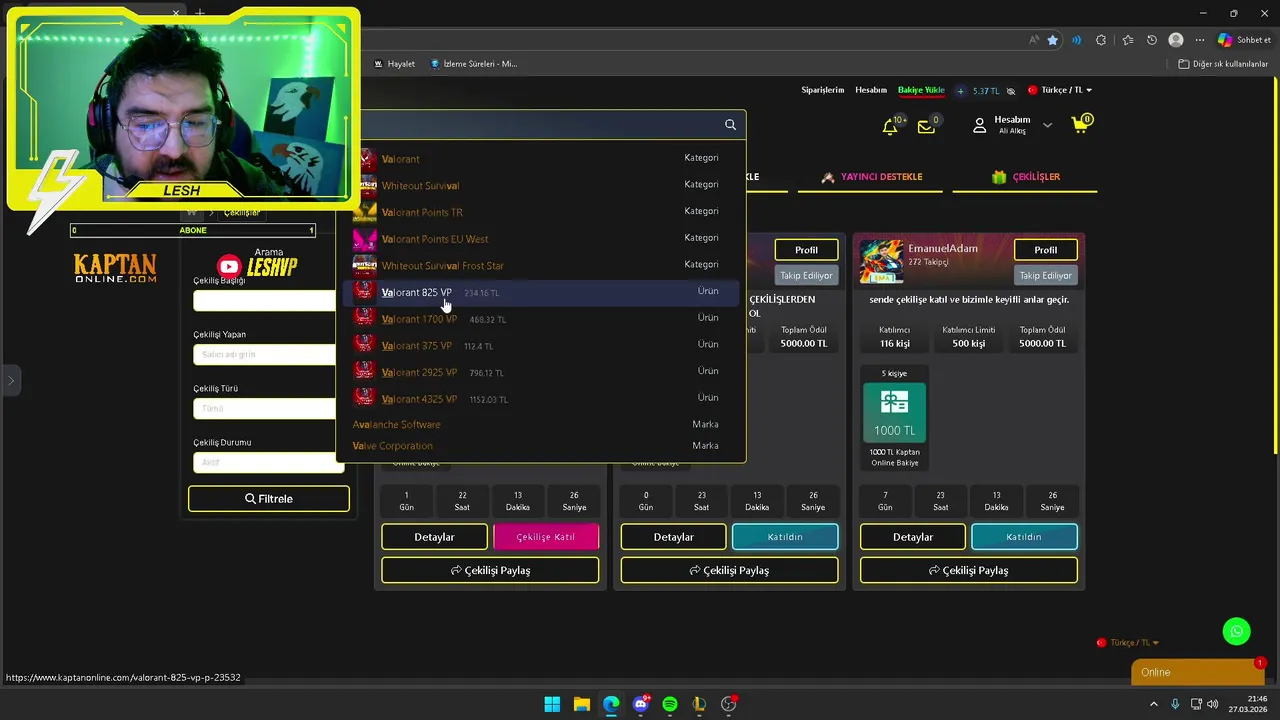This screenshot has height=720, width=1280.
Task: Open the WhatsApp chat bubble
Action: pyautogui.click(x=1237, y=631)
